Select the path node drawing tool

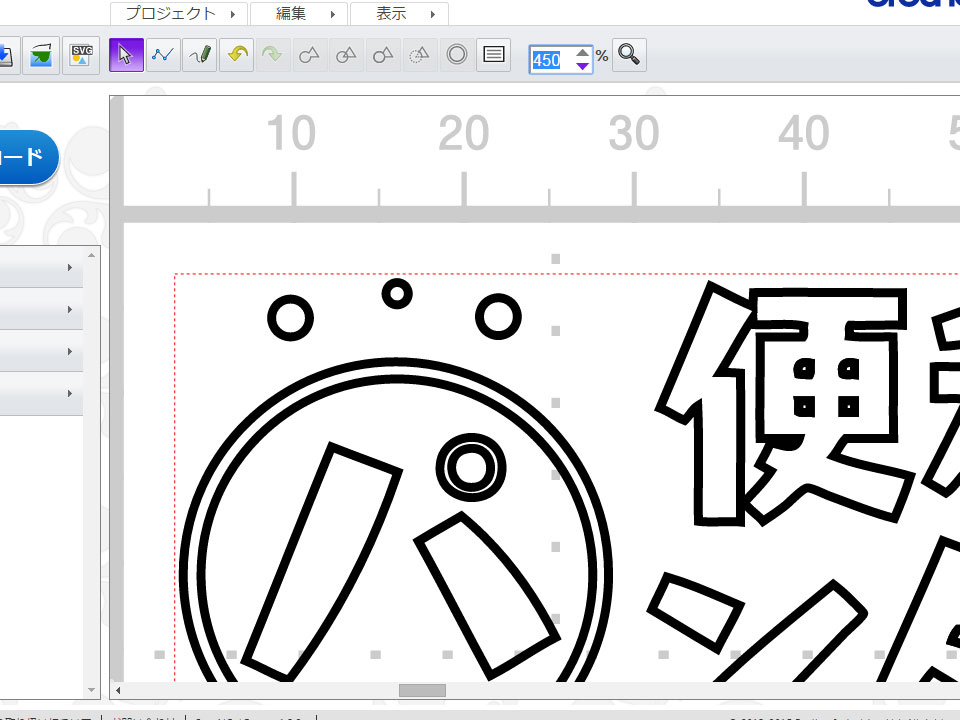point(163,55)
